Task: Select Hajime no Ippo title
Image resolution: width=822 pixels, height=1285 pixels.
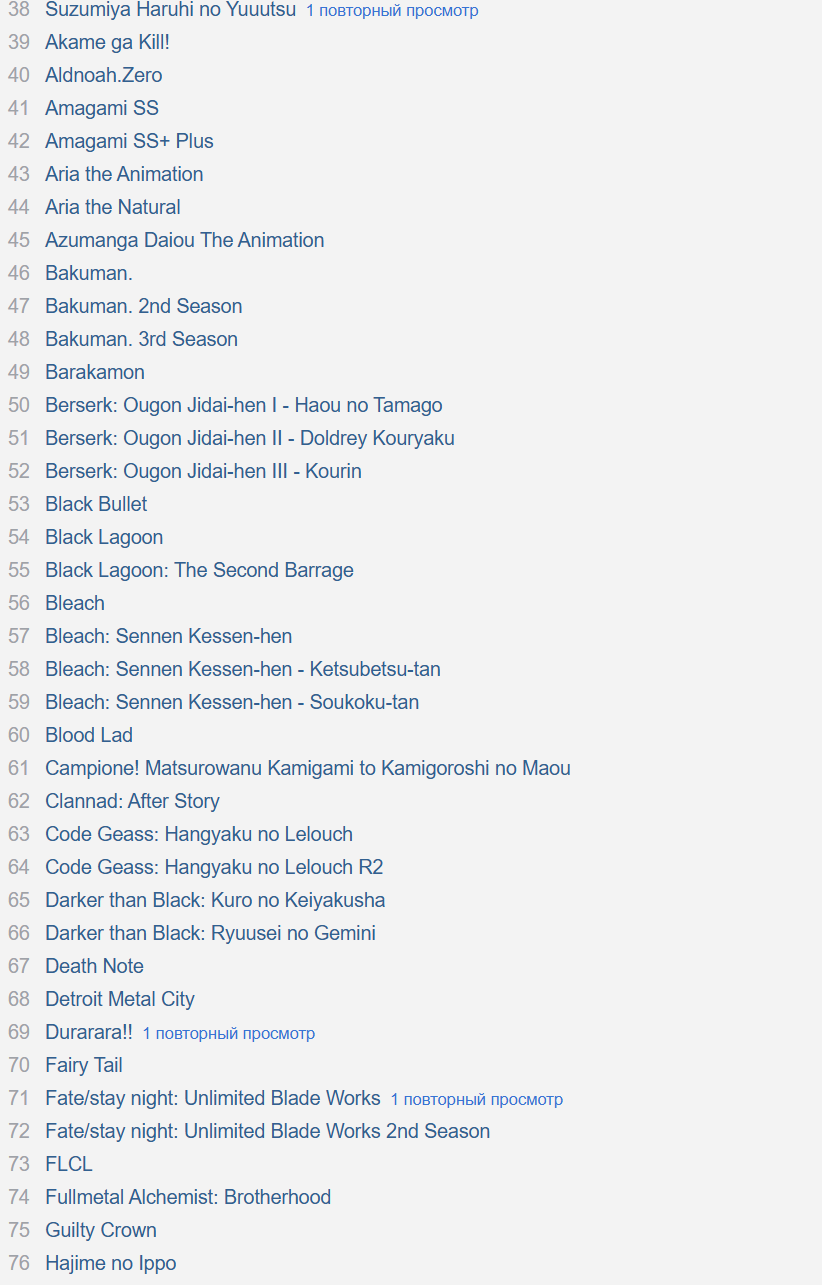Action: tap(110, 1263)
